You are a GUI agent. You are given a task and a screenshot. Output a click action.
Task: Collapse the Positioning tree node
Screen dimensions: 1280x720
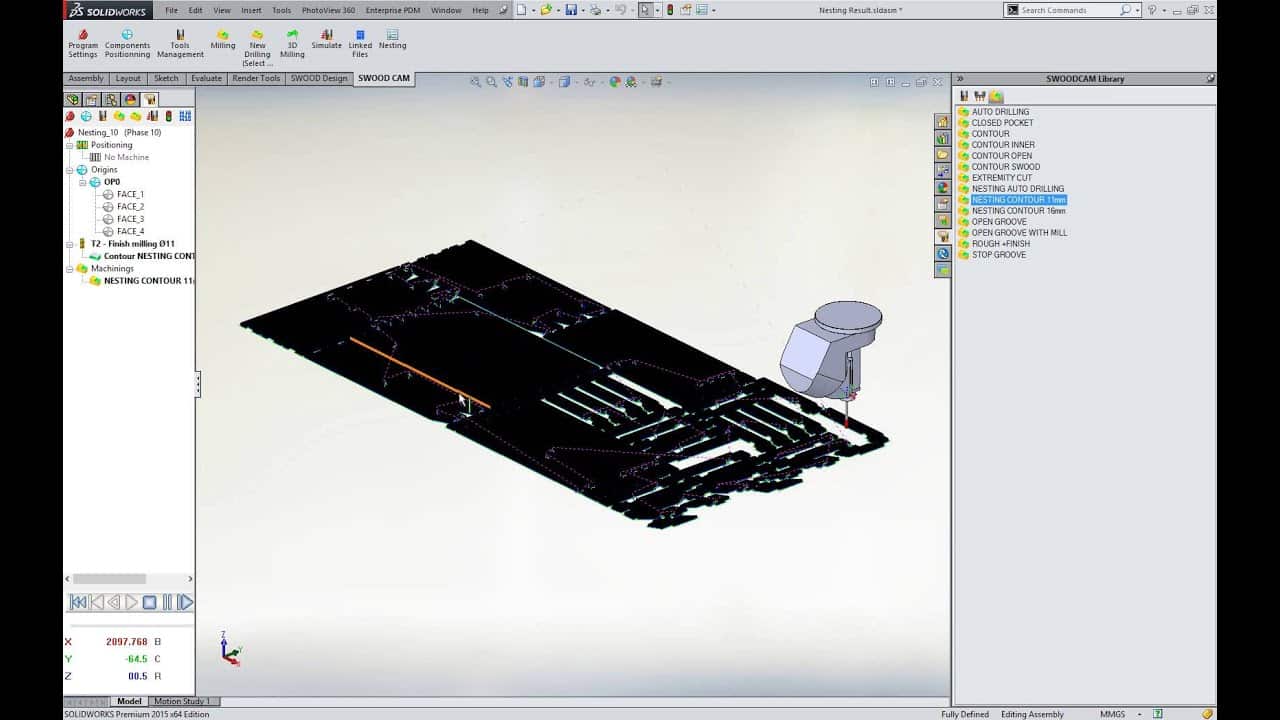pos(70,145)
